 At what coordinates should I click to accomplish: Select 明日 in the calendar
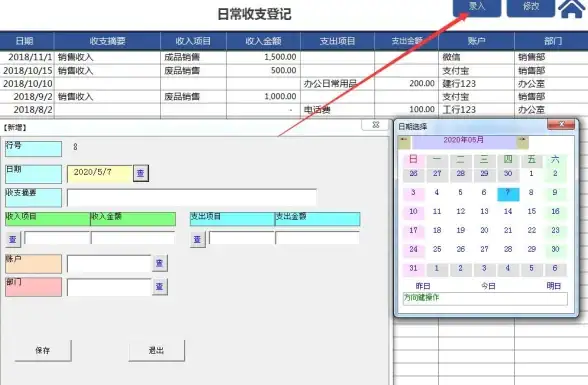click(554, 286)
